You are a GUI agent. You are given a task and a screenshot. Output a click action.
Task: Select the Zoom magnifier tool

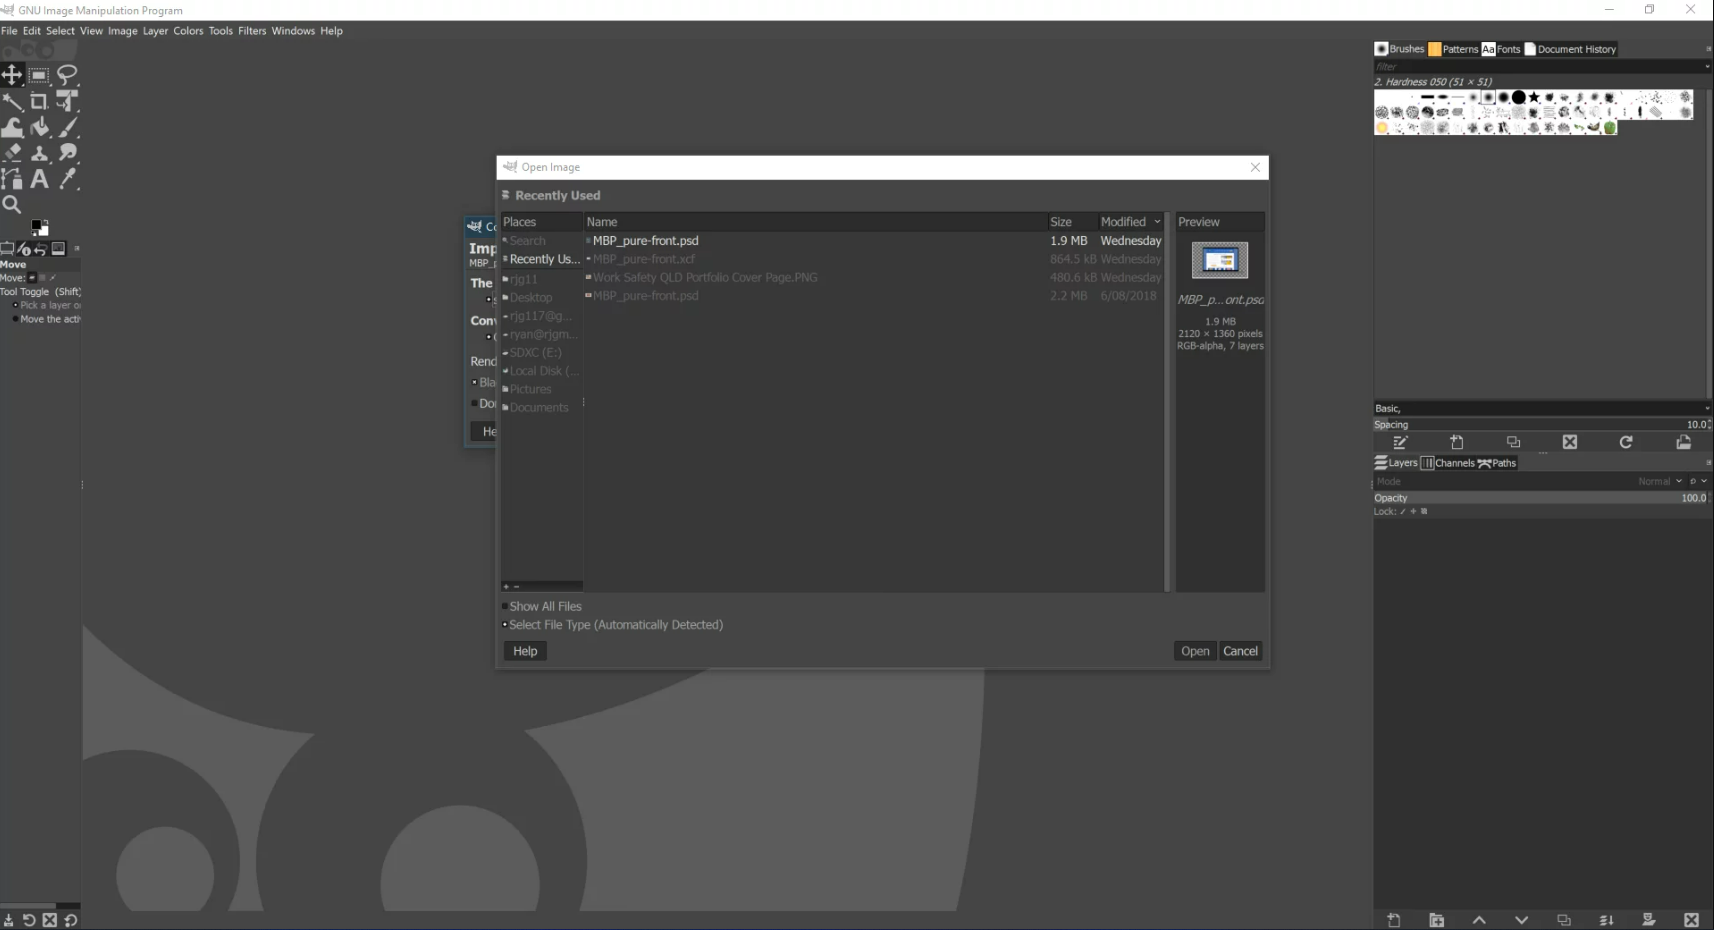click(x=12, y=205)
